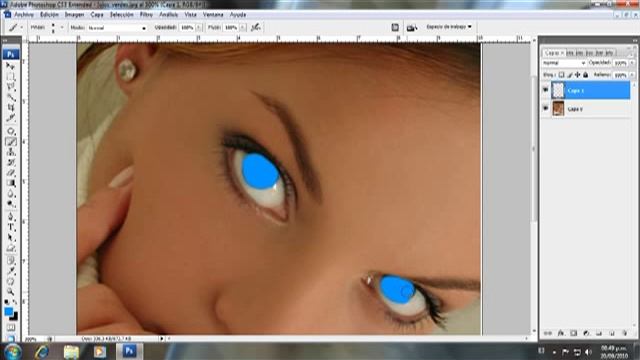This screenshot has height=360, width=640.
Task: Click the delete layer trash icon
Action: 624,333
